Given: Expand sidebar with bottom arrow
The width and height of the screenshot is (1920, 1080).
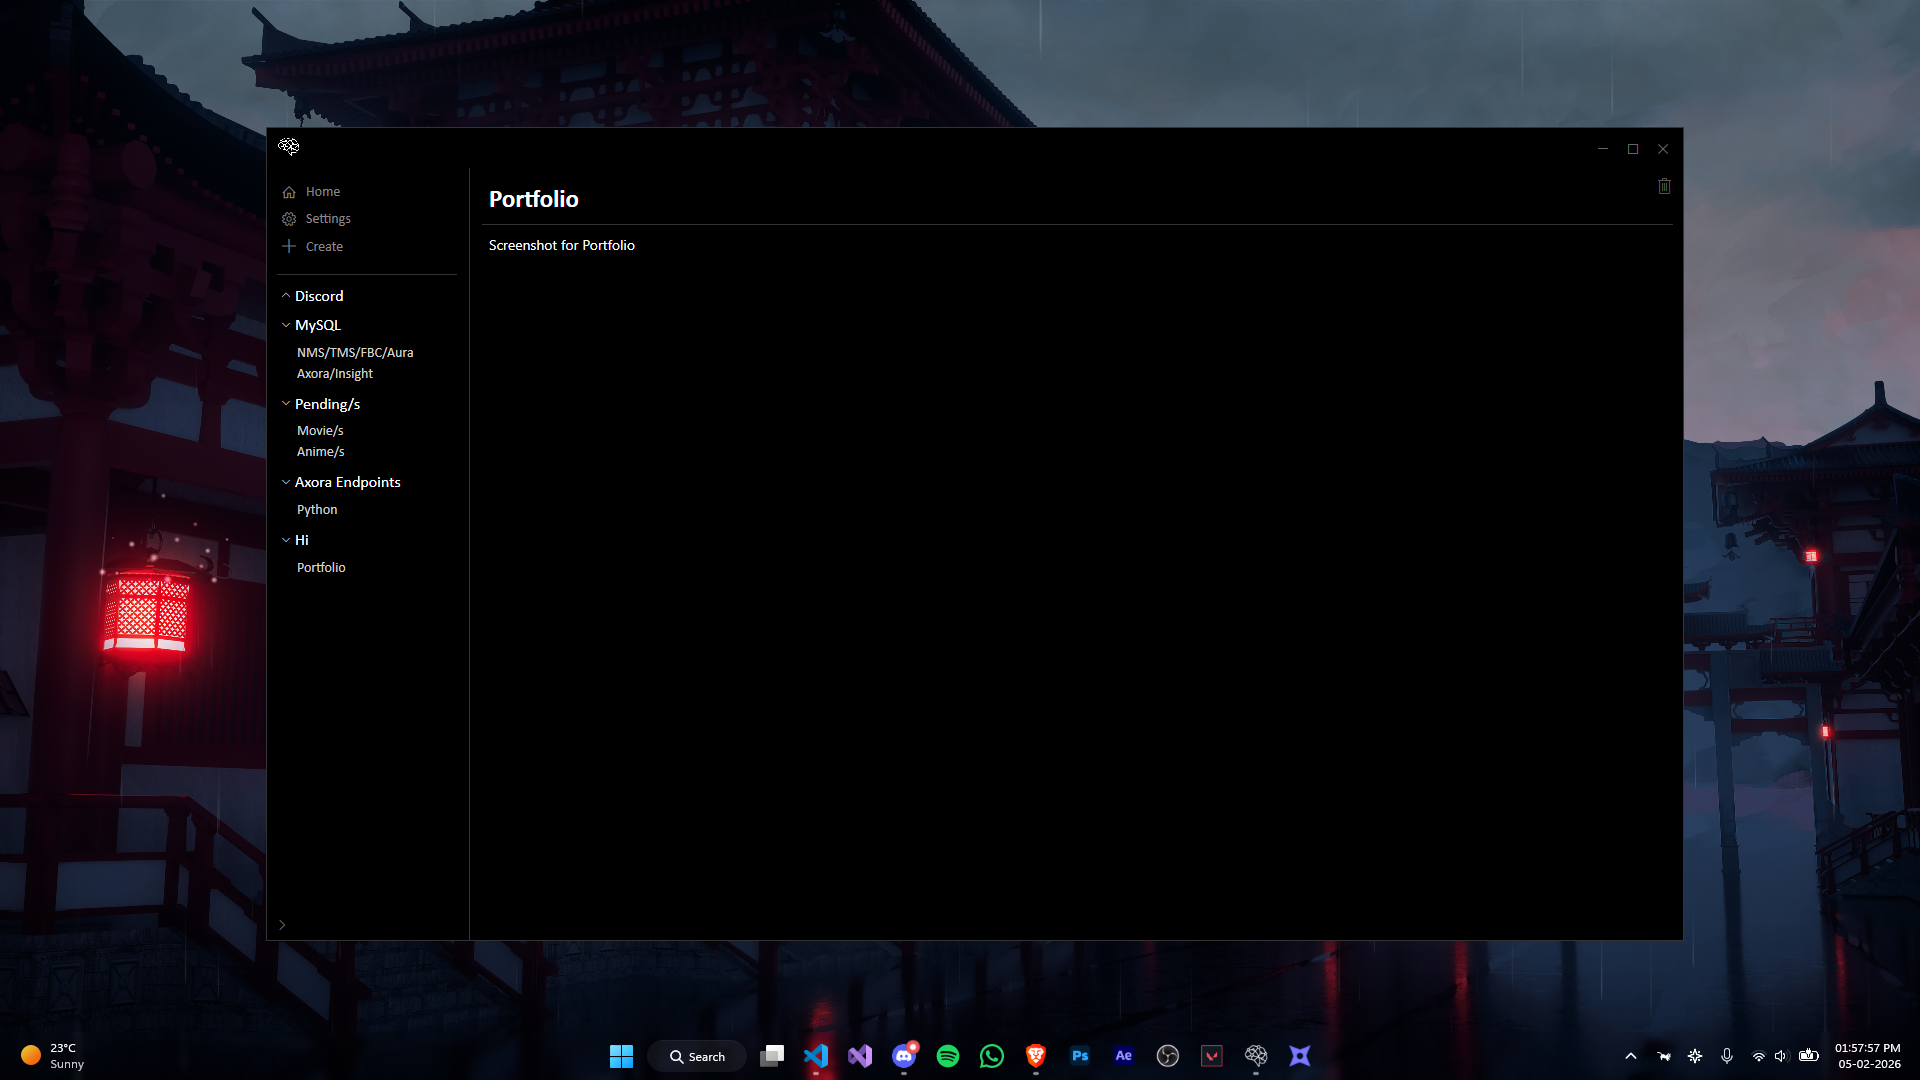Looking at the screenshot, I should tap(282, 925).
